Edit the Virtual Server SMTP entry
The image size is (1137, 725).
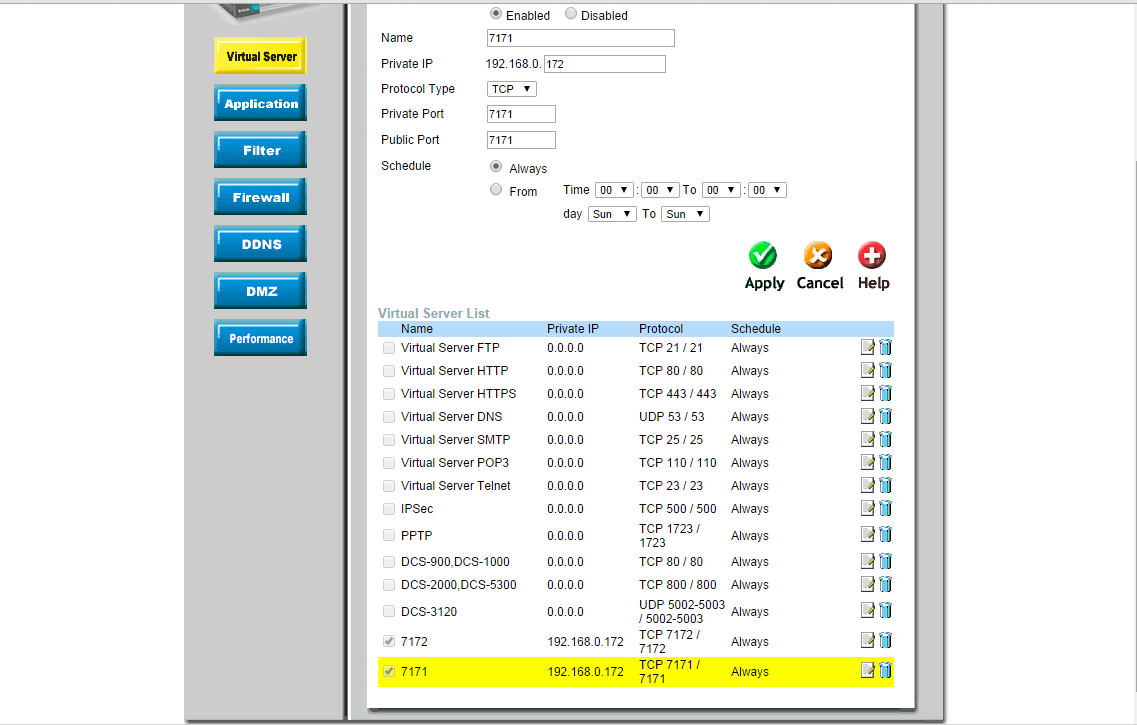867,439
